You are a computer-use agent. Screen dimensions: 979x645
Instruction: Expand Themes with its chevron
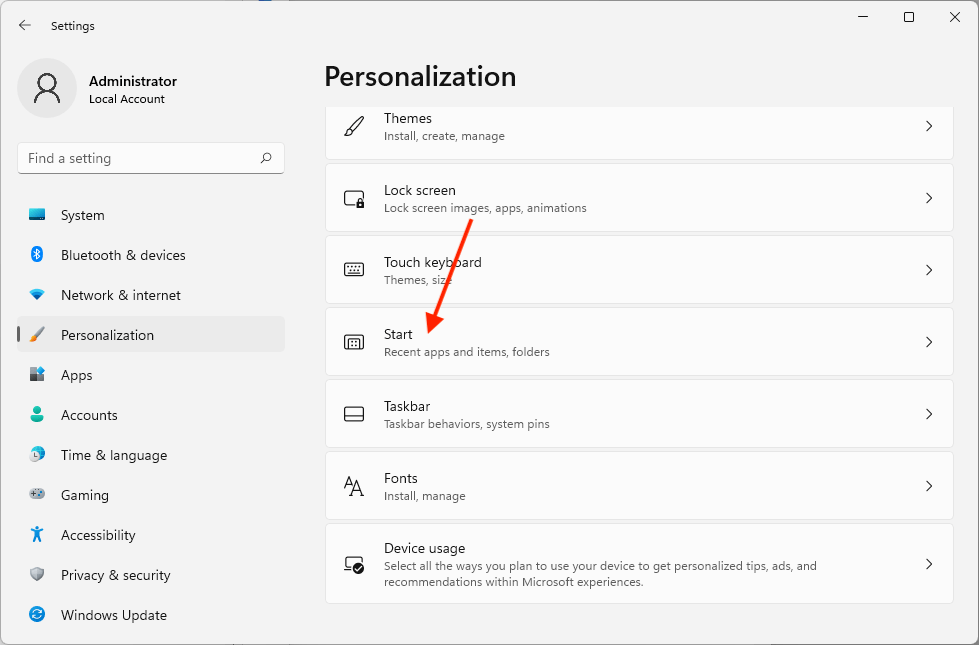pyautogui.click(x=929, y=126)
